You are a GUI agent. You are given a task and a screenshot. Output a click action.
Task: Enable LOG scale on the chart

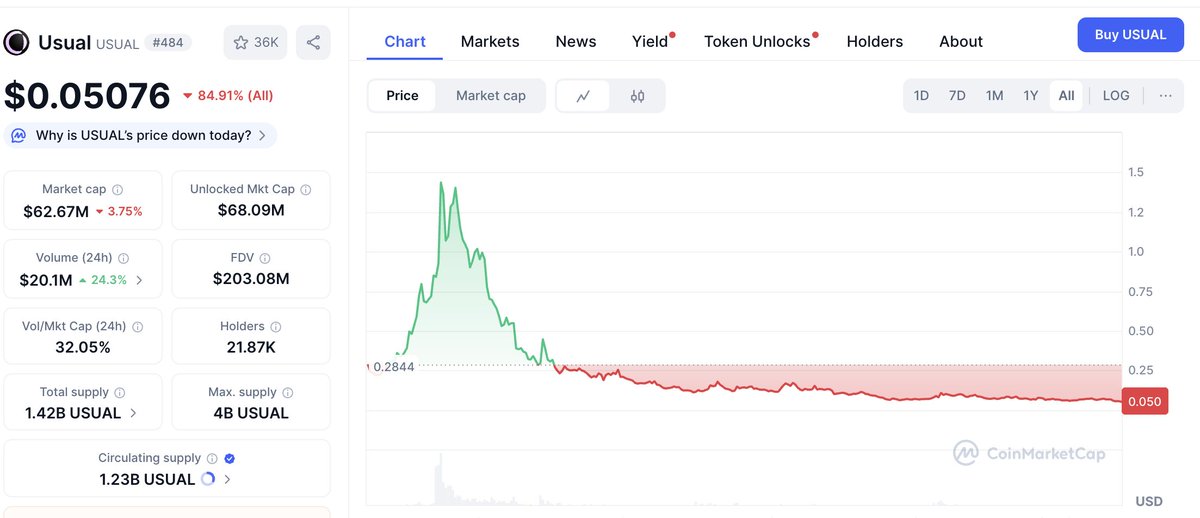pyautogui.click(x=1116, y=96)
